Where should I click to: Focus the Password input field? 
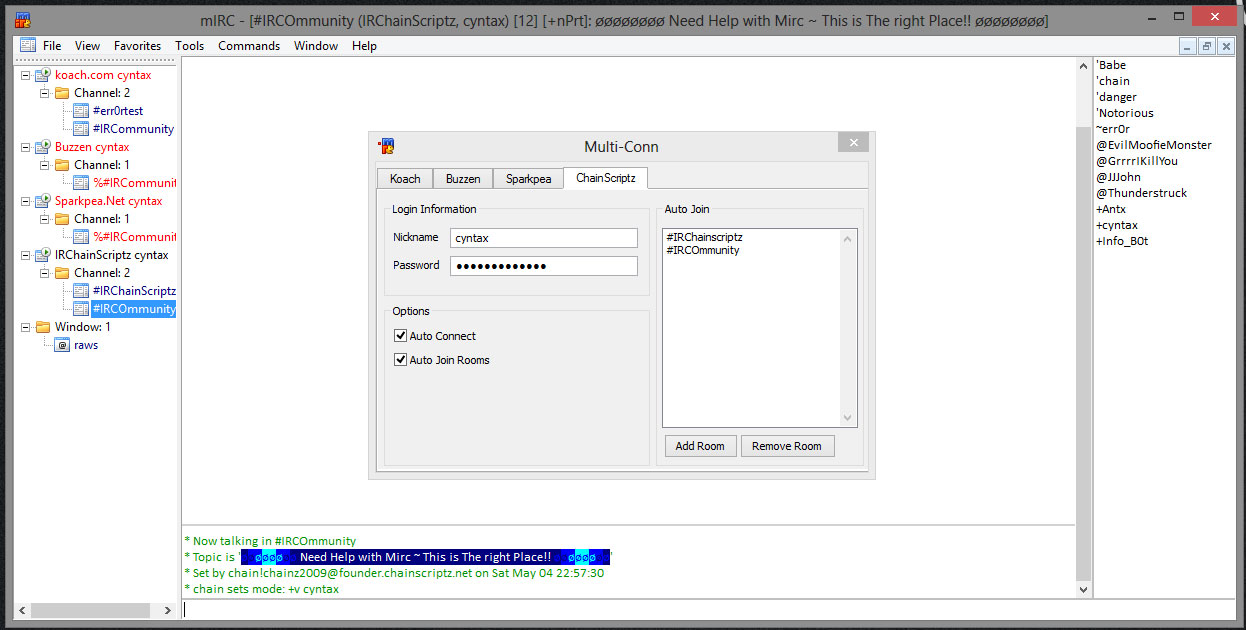click(544, 266)
